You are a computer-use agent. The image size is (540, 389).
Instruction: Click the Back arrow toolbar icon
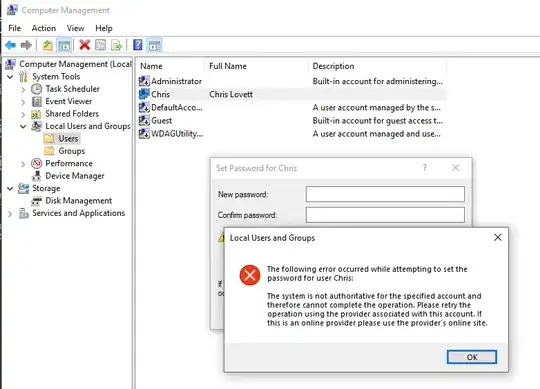pyautogui.click(x=10, y=45)
